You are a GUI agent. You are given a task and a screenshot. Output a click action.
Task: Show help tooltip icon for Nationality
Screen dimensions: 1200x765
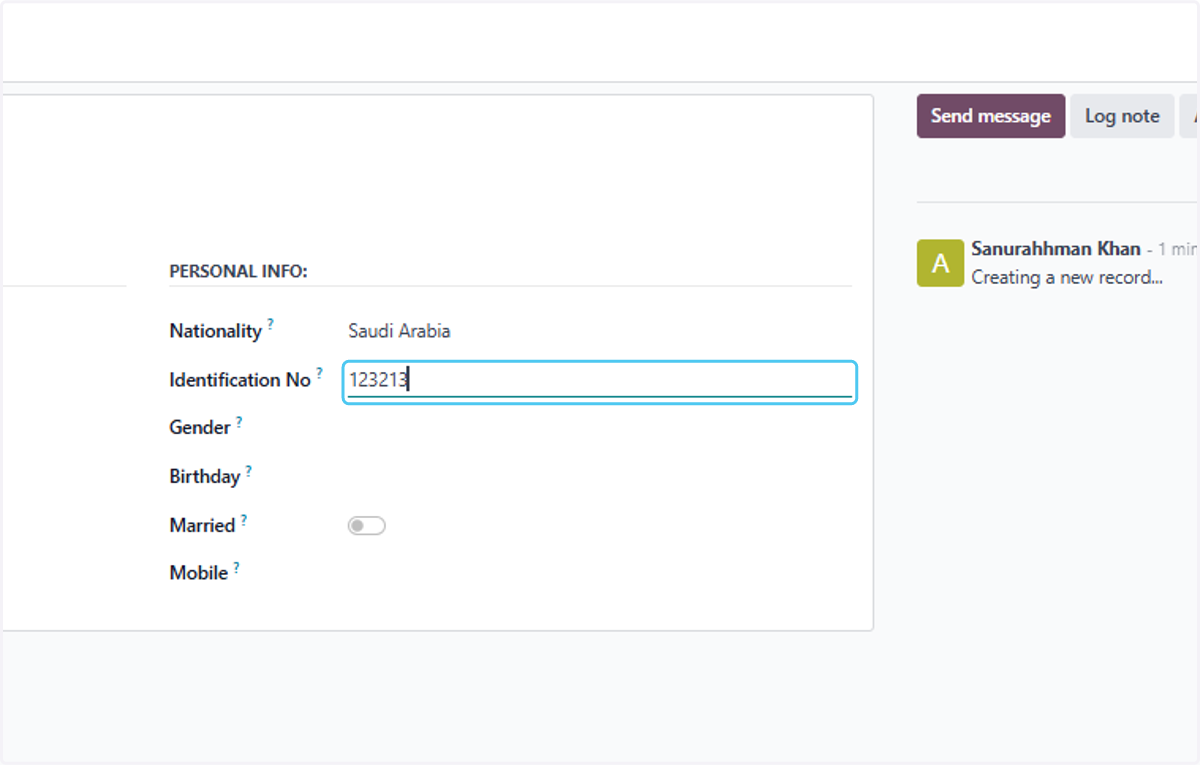(270, 324)
